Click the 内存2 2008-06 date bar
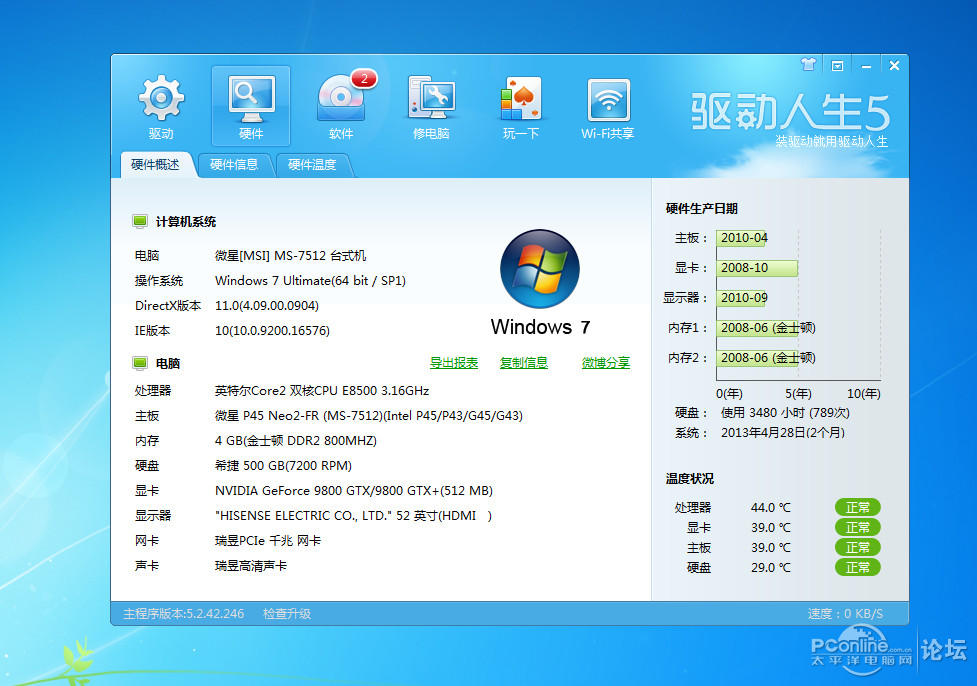 click(758, 358)
